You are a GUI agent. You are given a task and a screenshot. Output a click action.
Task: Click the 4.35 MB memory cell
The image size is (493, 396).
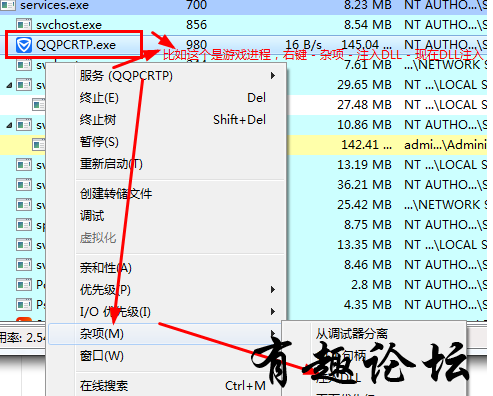(x=368, y=305)
